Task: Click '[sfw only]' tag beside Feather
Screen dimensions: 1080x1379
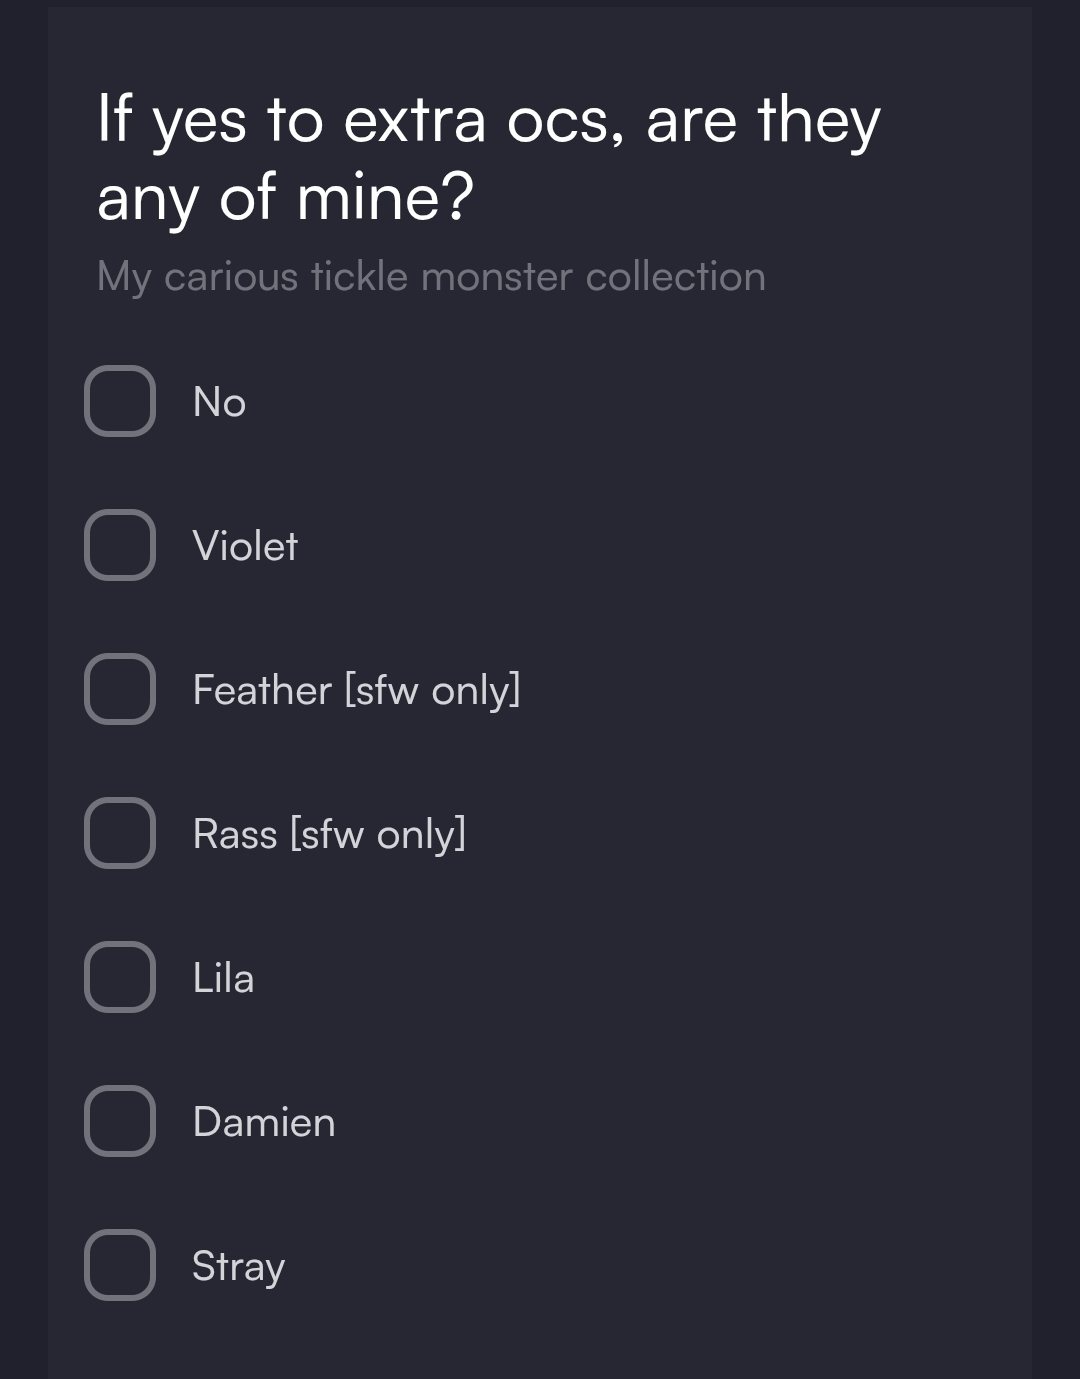Action: click(x=432, y=690)
